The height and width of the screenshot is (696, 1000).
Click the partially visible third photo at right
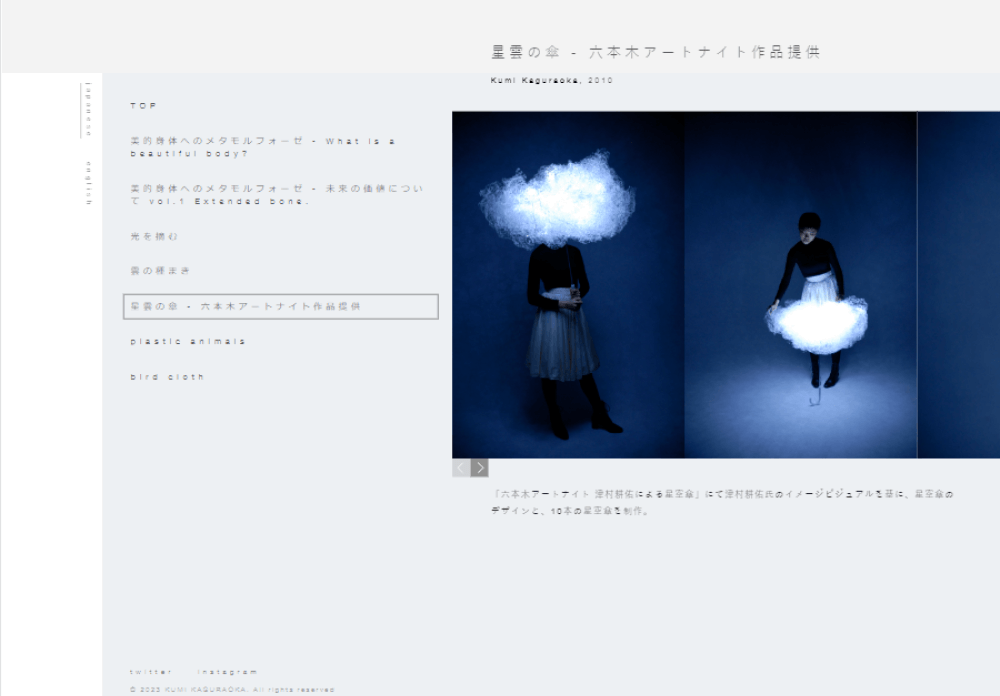958,285
